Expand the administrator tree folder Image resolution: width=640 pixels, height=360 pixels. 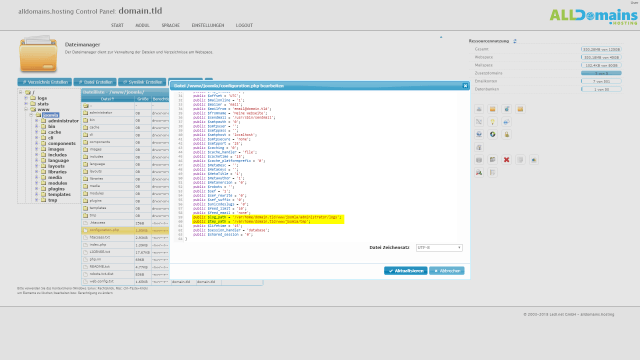[x=37, y=121]
